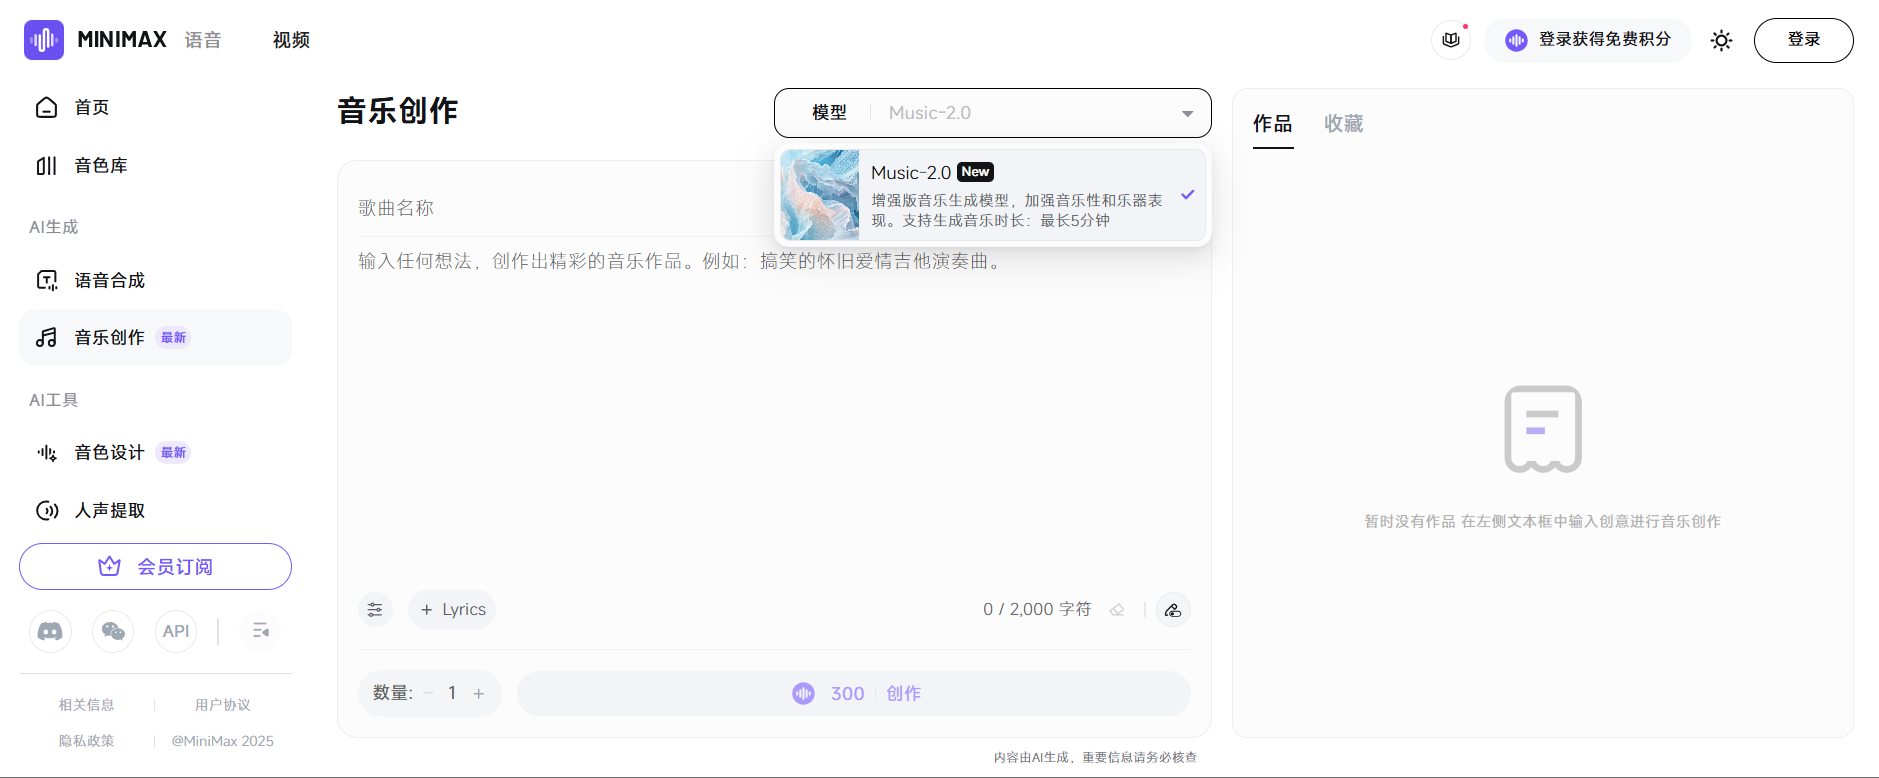Click 内容由AI生成 disclaimer text
The width and height of the screenshot is (1879, 778).
tap(1095, 757)
